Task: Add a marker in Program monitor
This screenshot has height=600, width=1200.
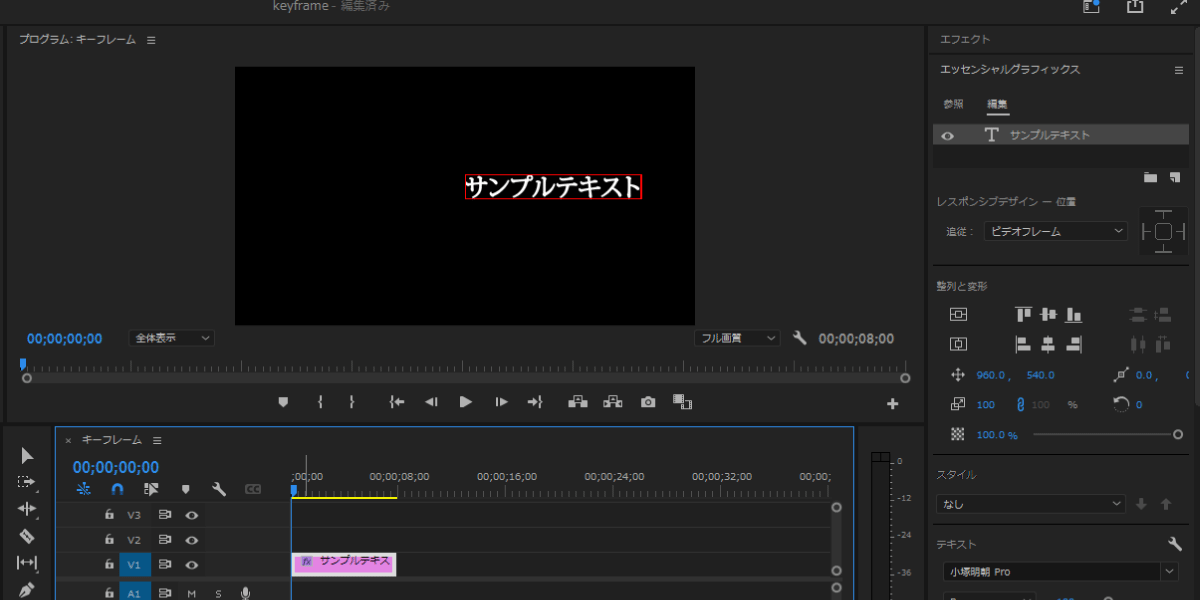Action: click(x=283, y=402)
